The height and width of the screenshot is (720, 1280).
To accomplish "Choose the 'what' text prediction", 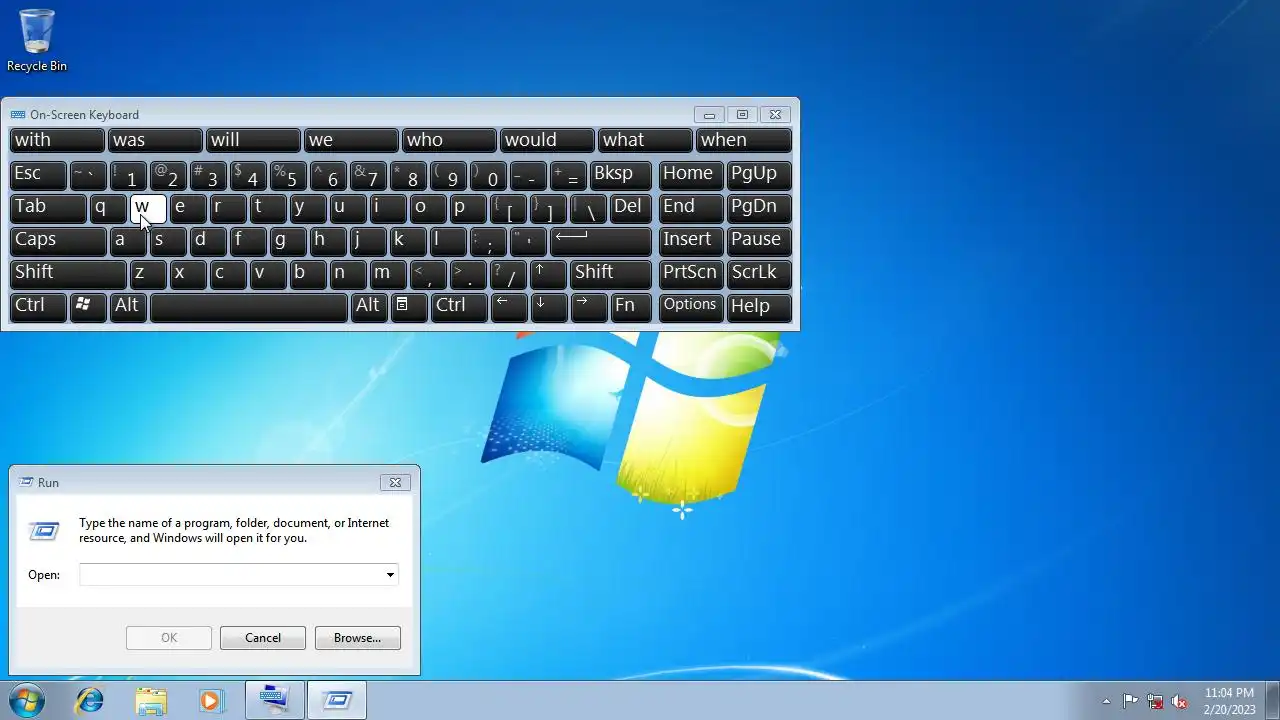I will [x=645, y=141].
